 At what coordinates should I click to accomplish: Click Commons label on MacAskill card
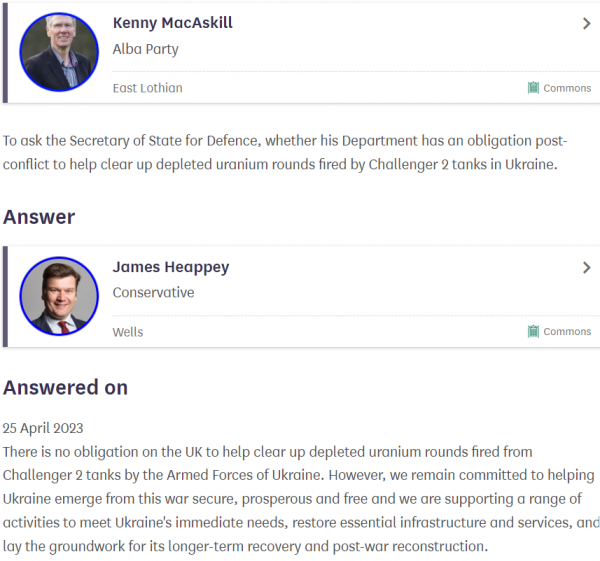(x=567, y=88)
